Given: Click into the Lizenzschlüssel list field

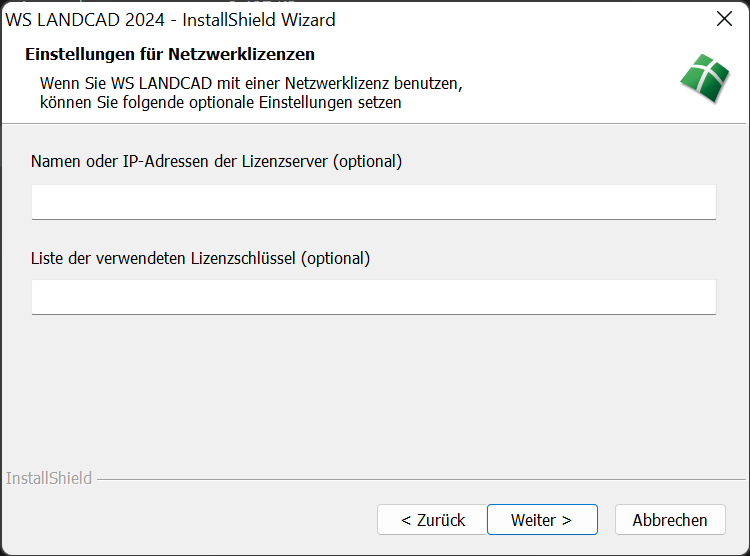Looking at the screenshot, I should 373,297.
